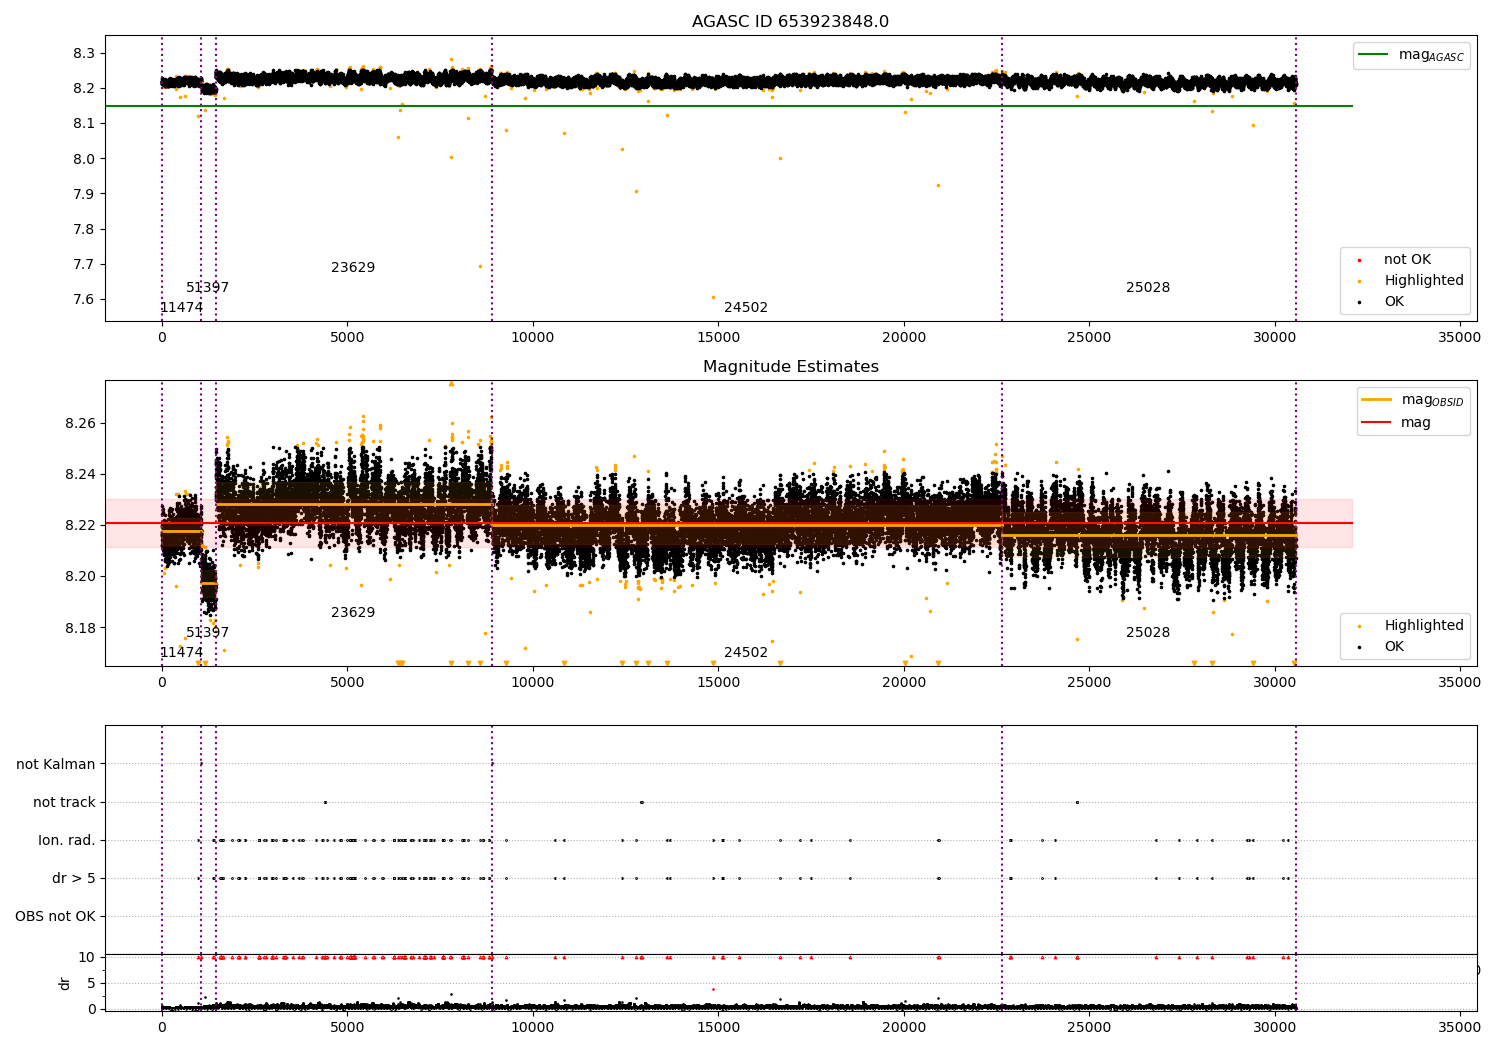Screen dimensions: 1500x1050
Task: Click the 20000 x-tick under the dr subplot
Action: [x=903, y=1027]
